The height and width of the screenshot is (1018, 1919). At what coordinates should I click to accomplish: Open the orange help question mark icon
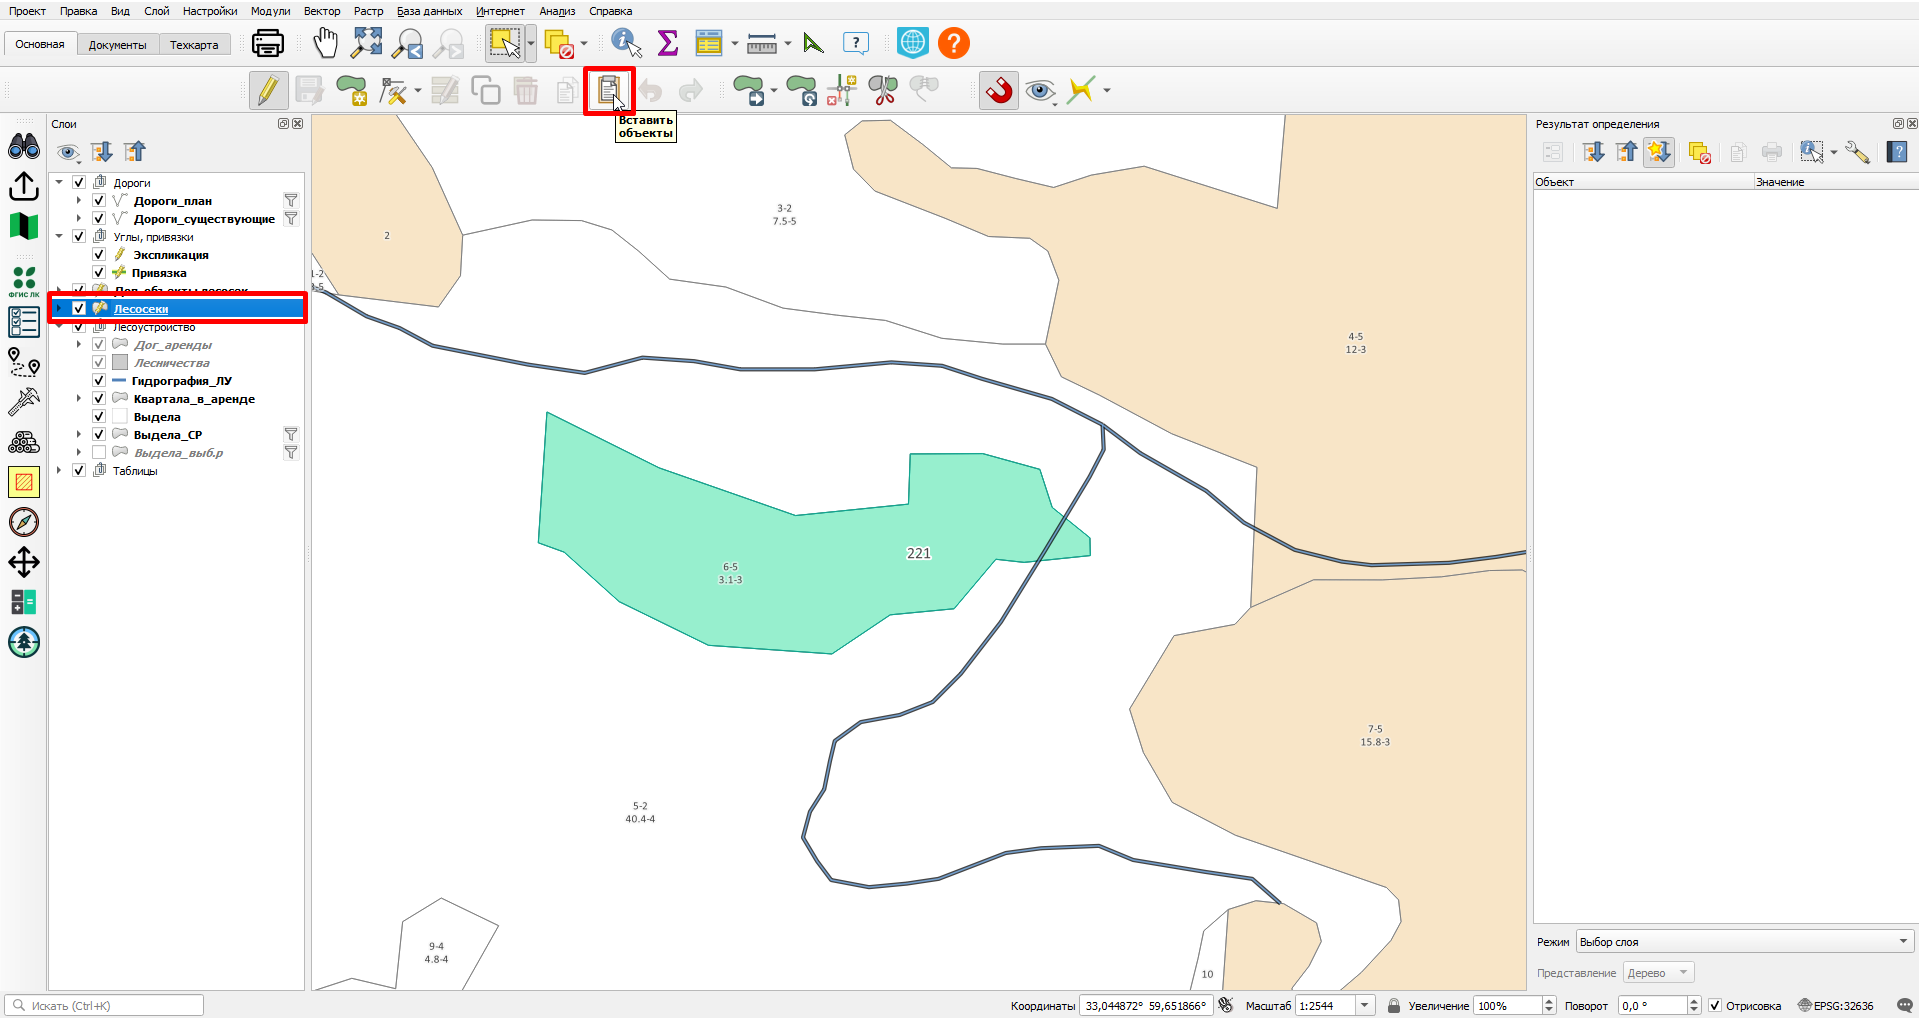coord(954,43)
